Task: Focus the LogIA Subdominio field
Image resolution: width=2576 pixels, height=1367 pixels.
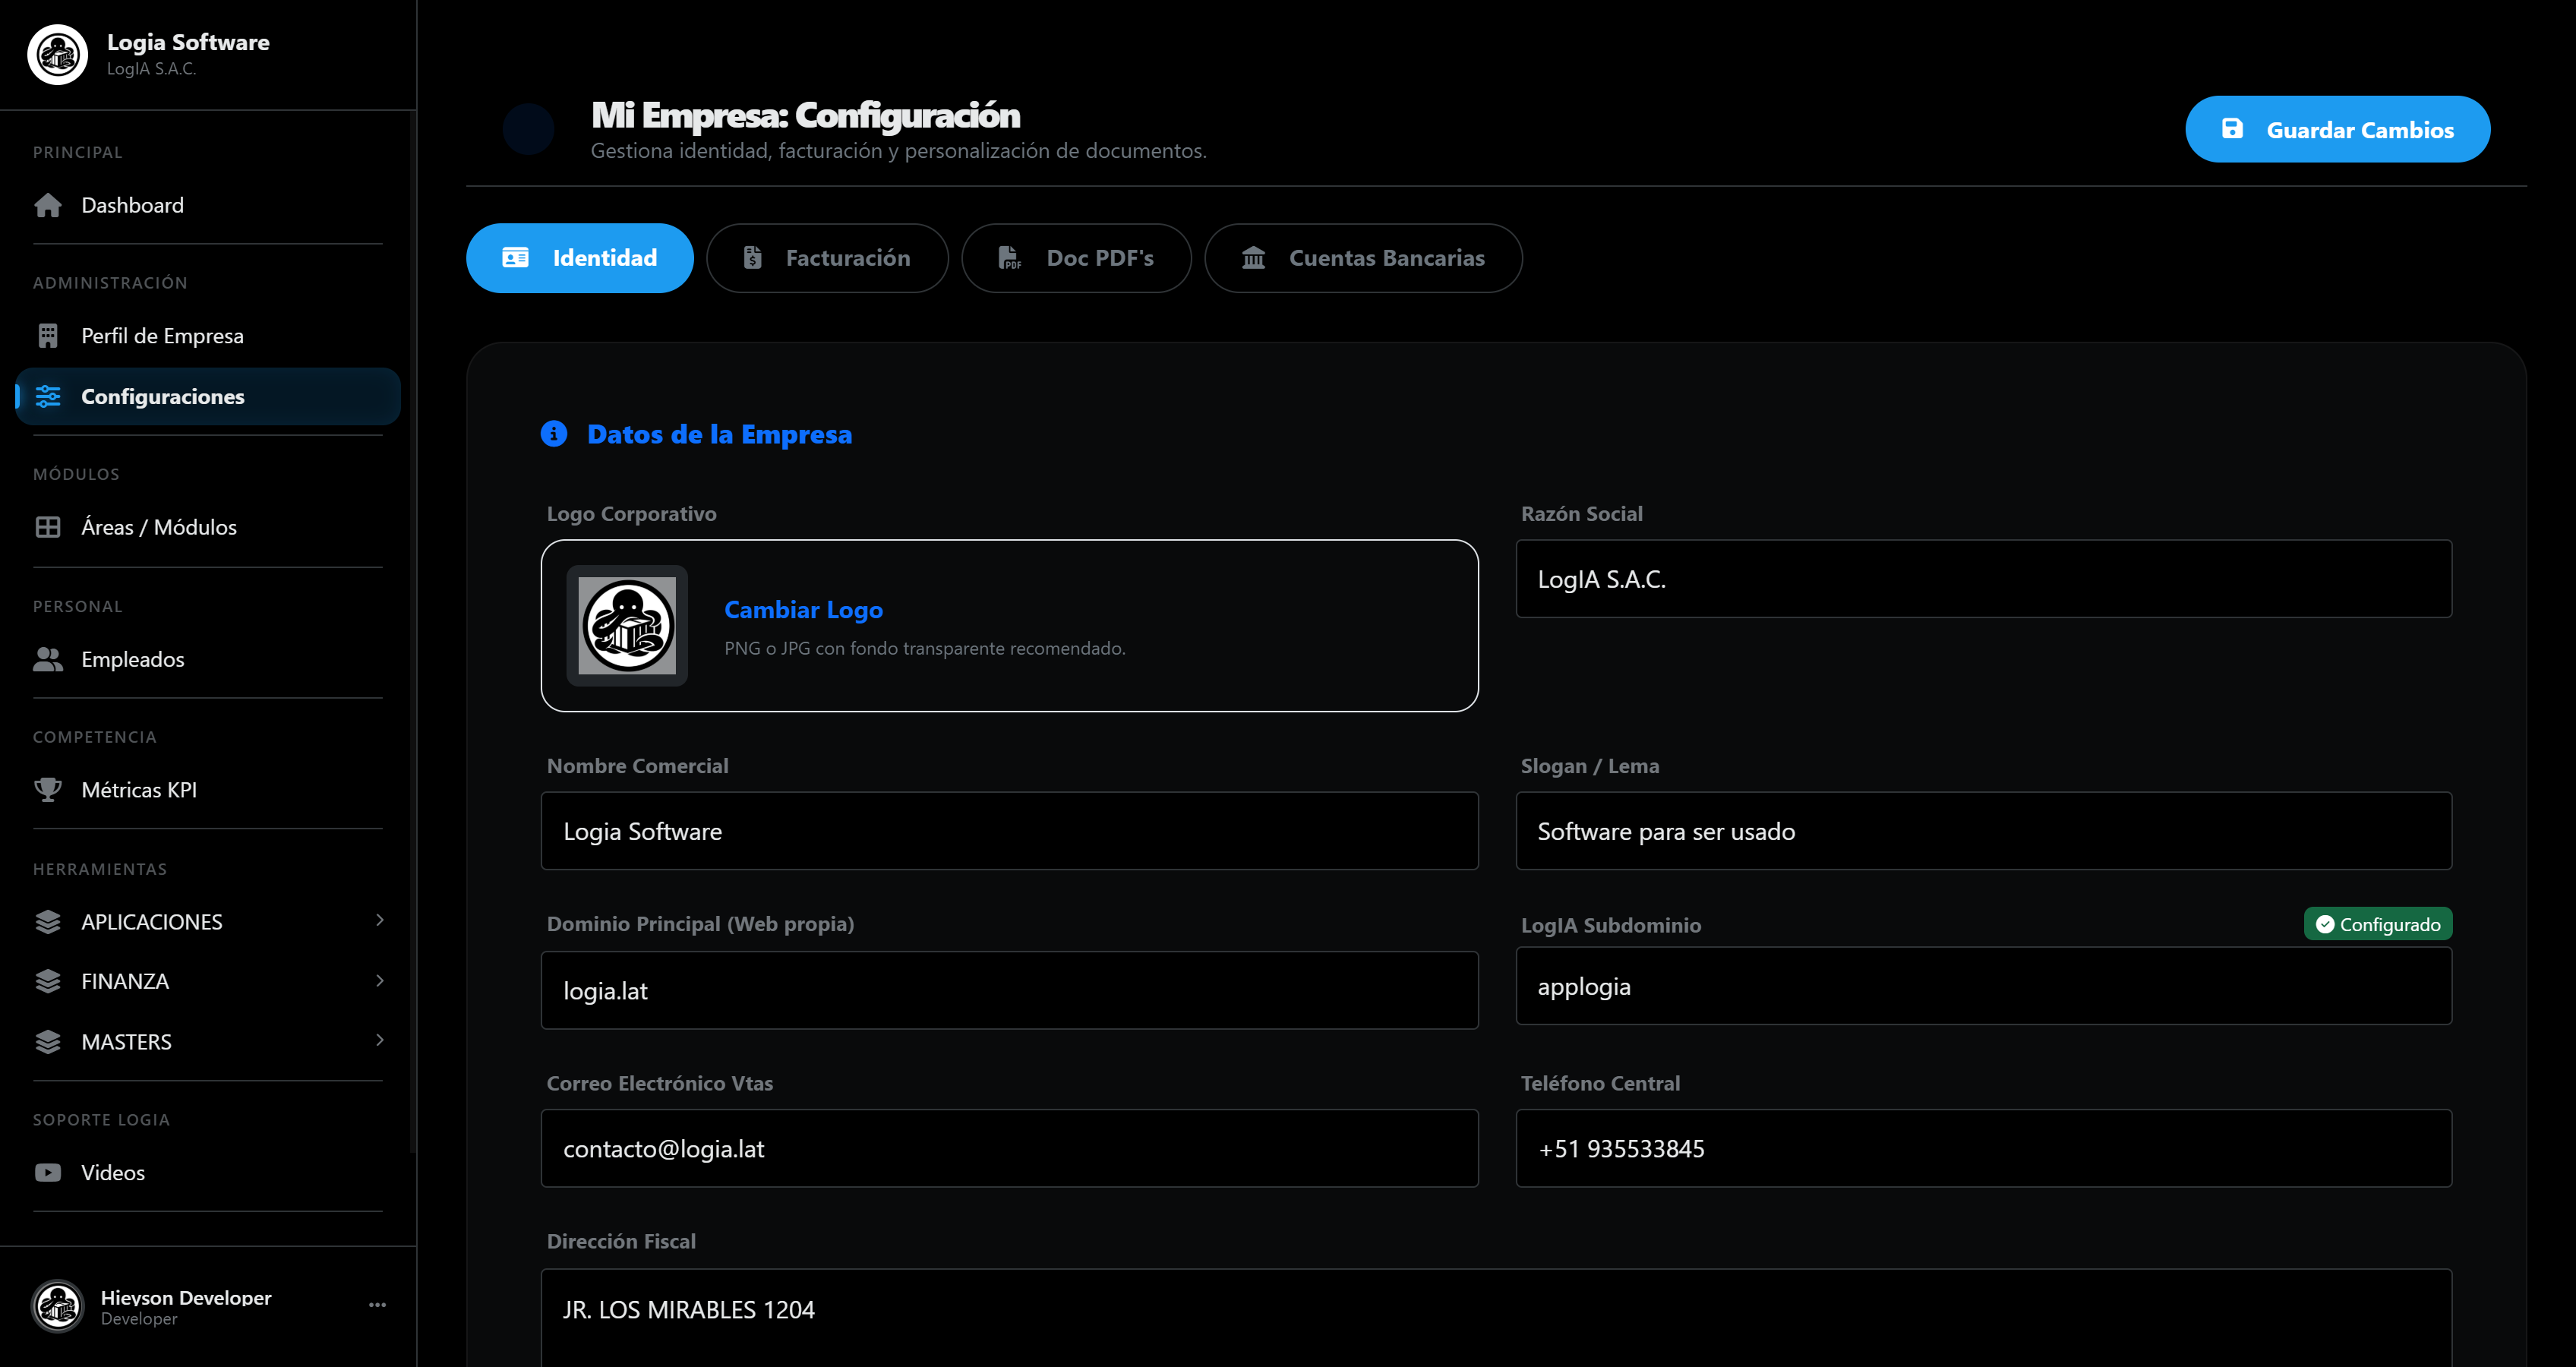Action: coord(1983,986)
